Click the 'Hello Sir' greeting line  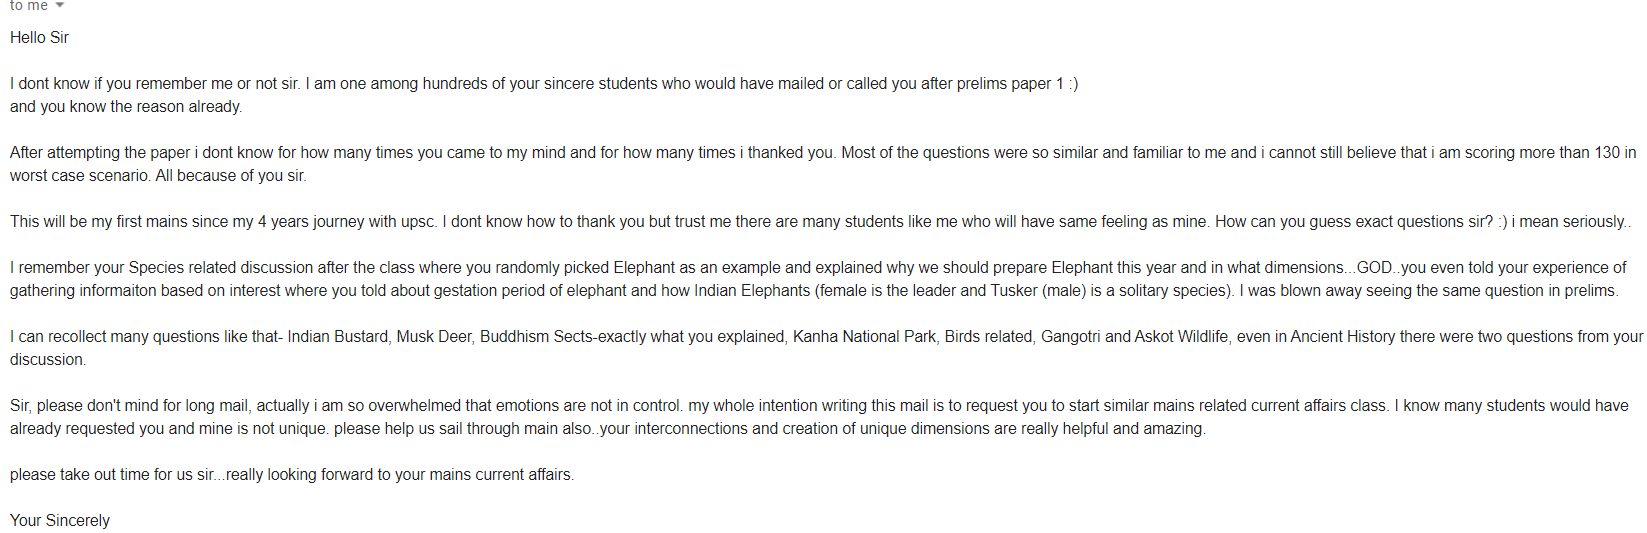[39, 38]
